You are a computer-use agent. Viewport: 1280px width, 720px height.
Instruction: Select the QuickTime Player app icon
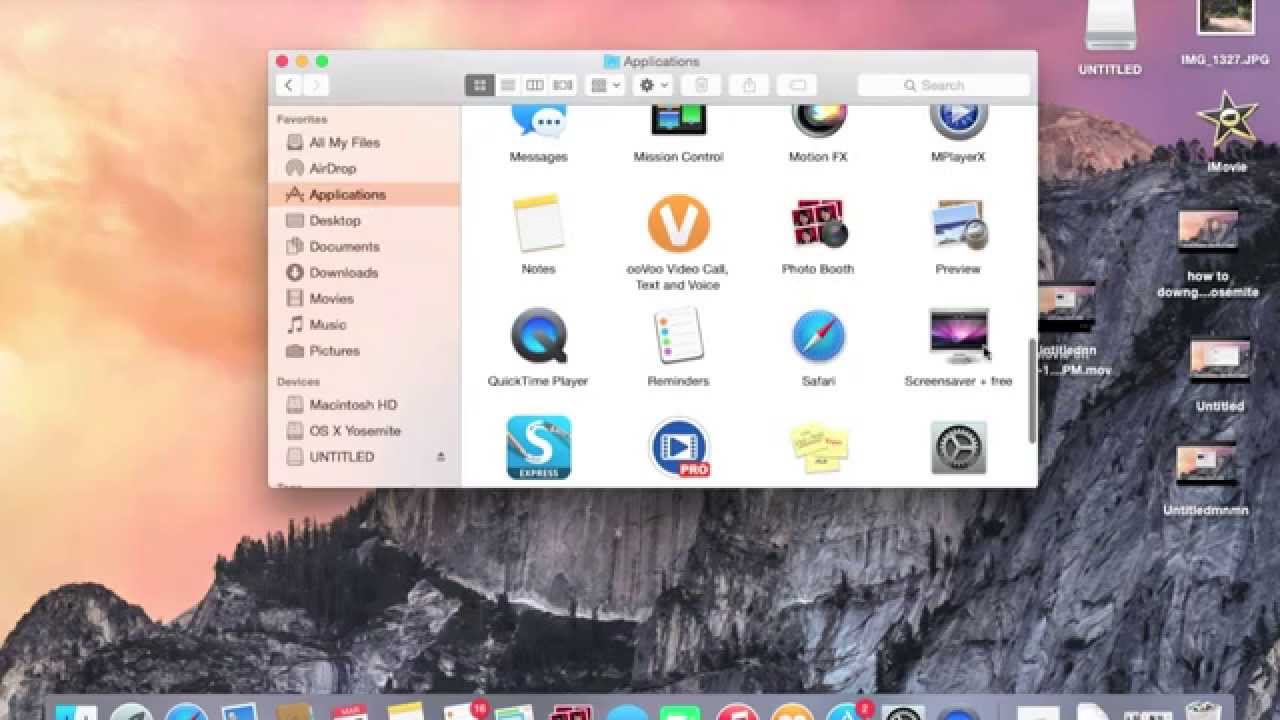[539, 336]
